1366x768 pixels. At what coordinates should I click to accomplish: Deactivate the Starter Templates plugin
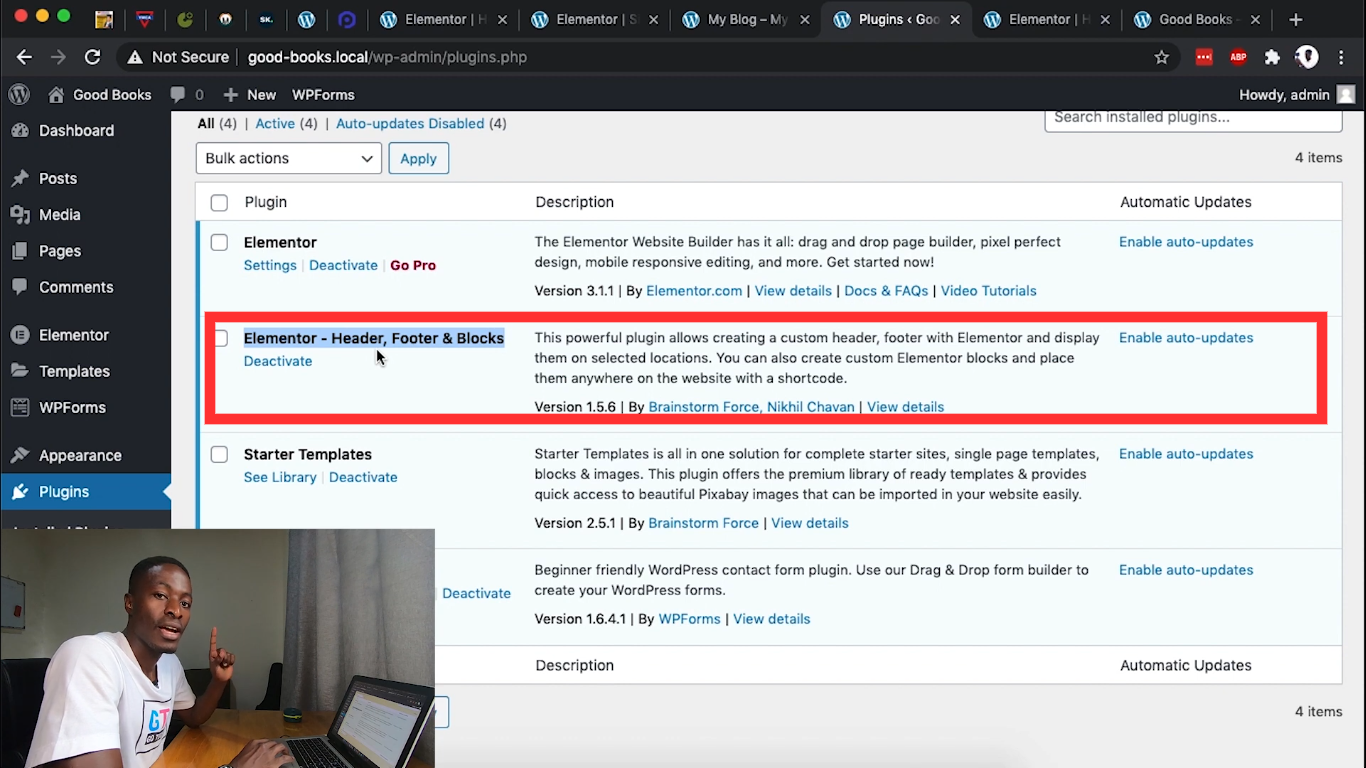click(x=363, y=477)
